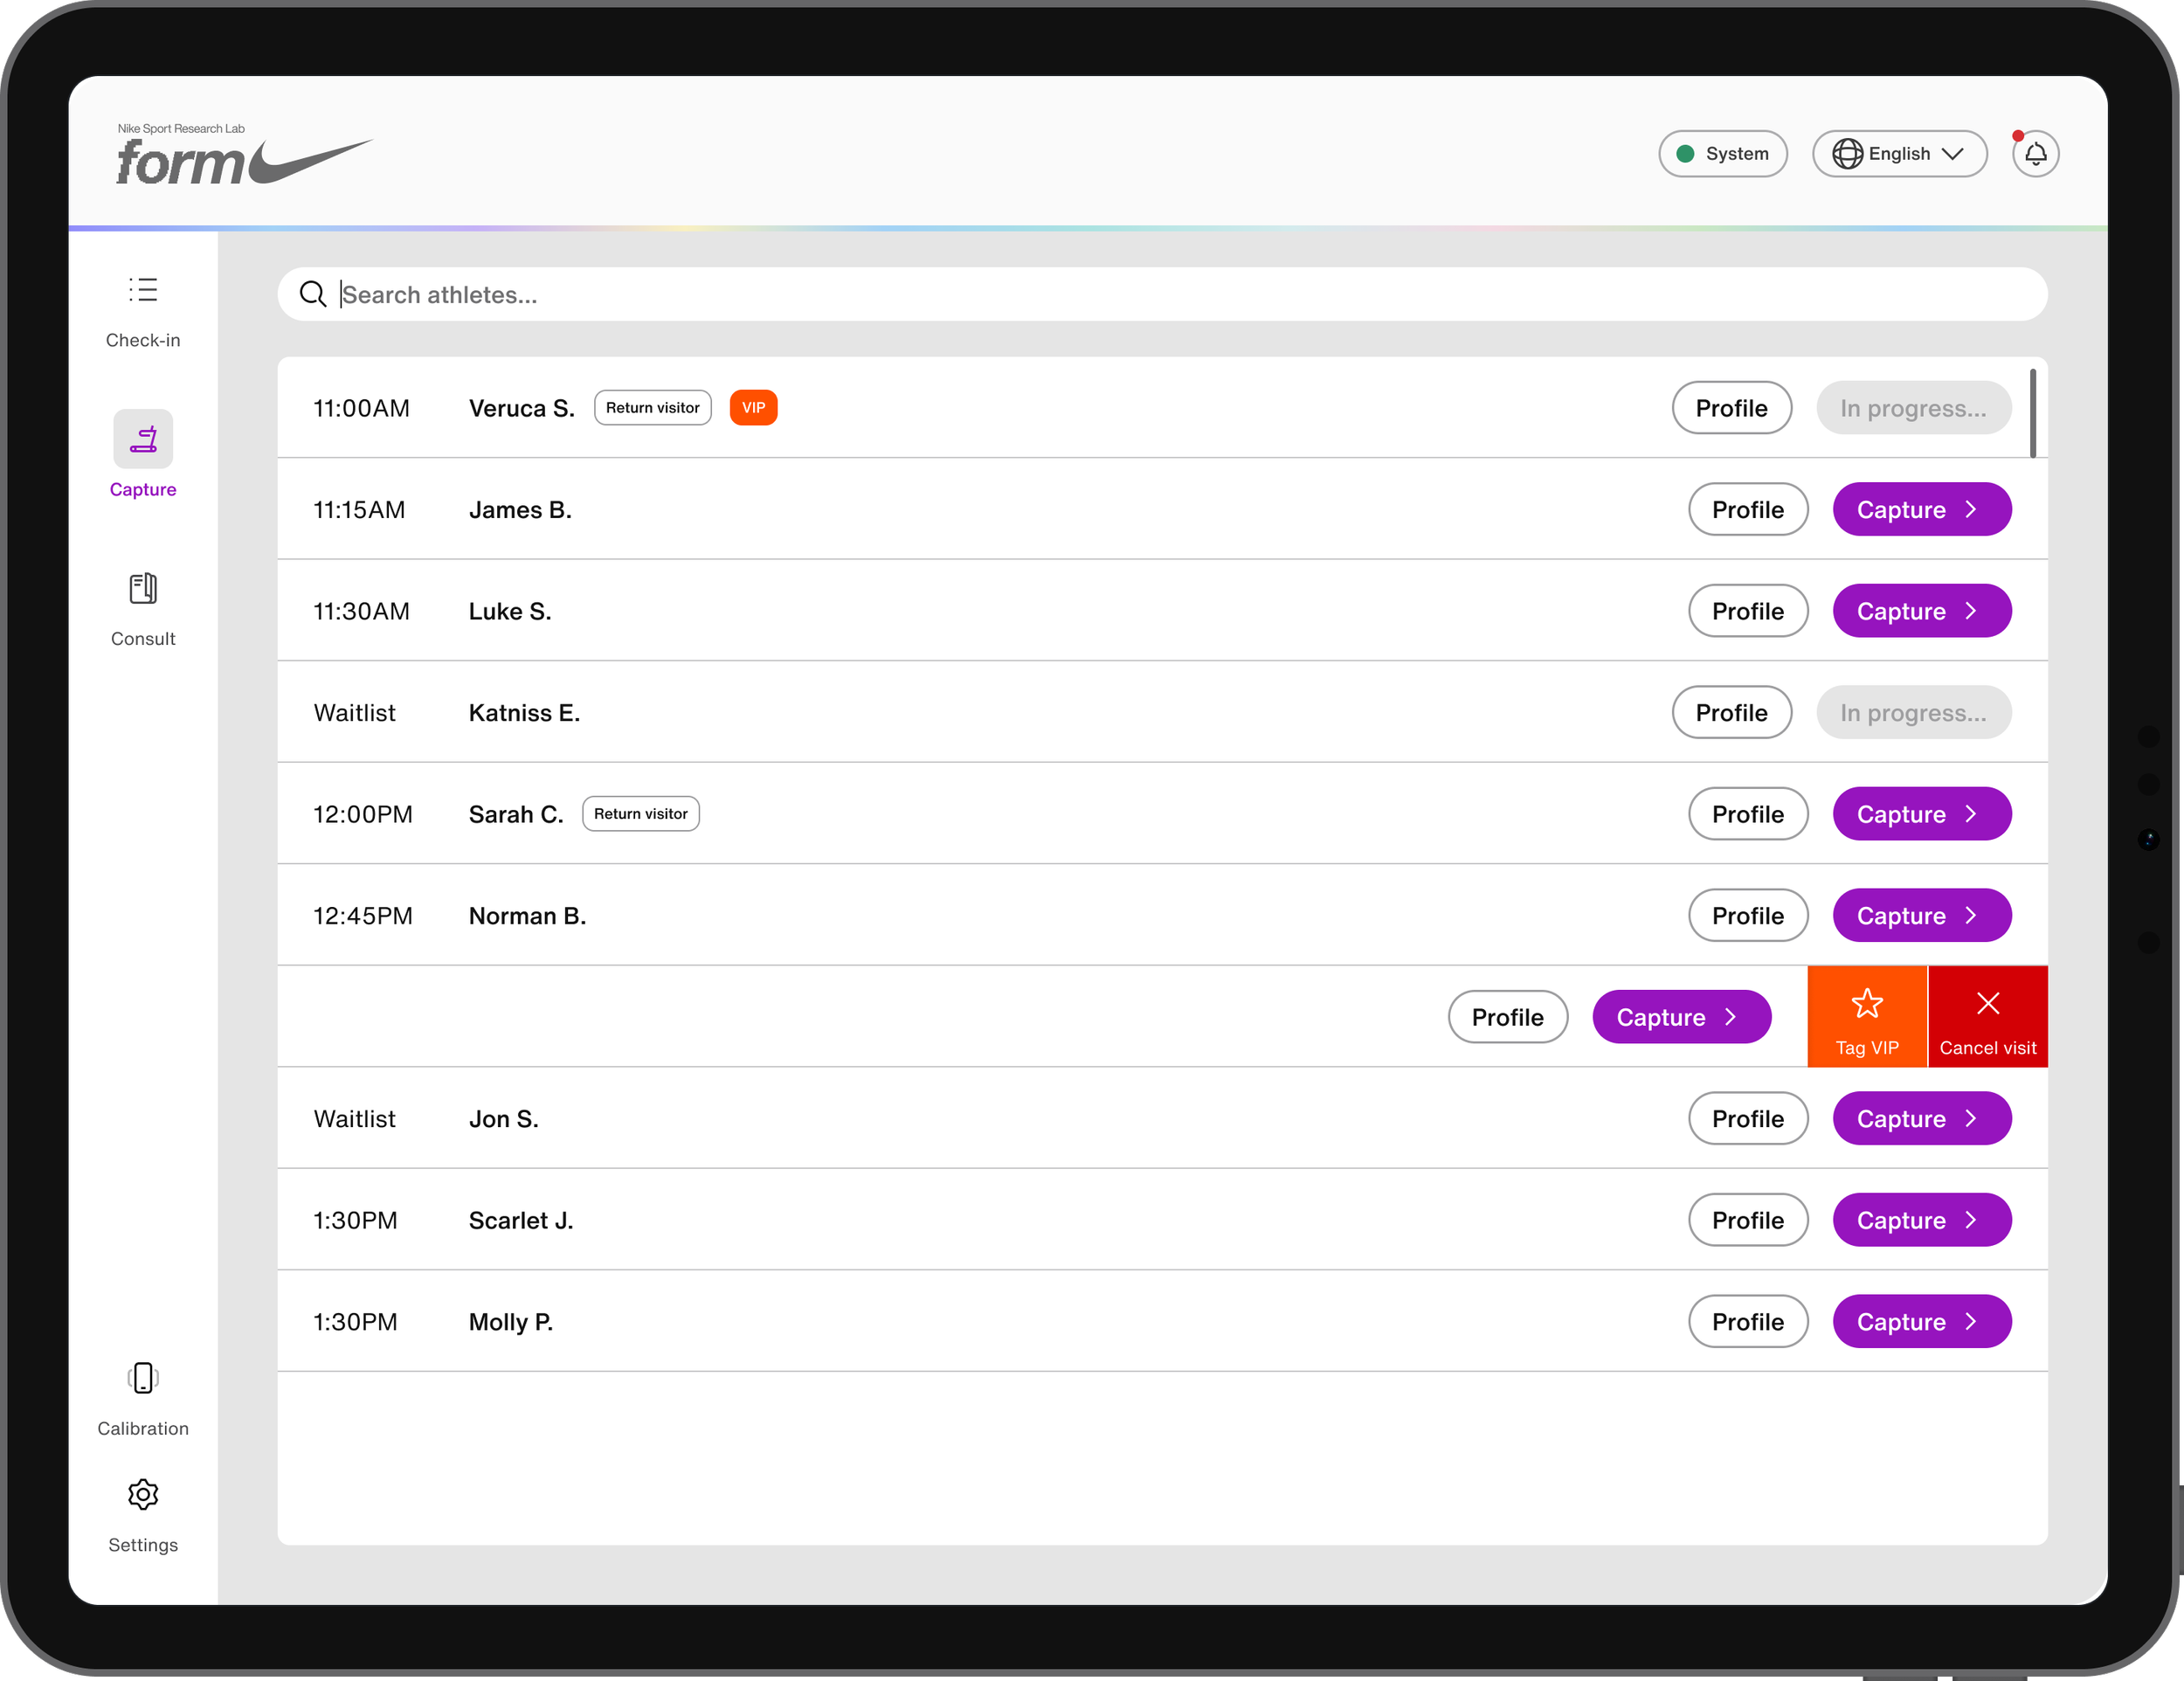The height and width of the screenshot is (1681, 2184).
Task: Open Luke S. profile
Action: [1747, 611]
